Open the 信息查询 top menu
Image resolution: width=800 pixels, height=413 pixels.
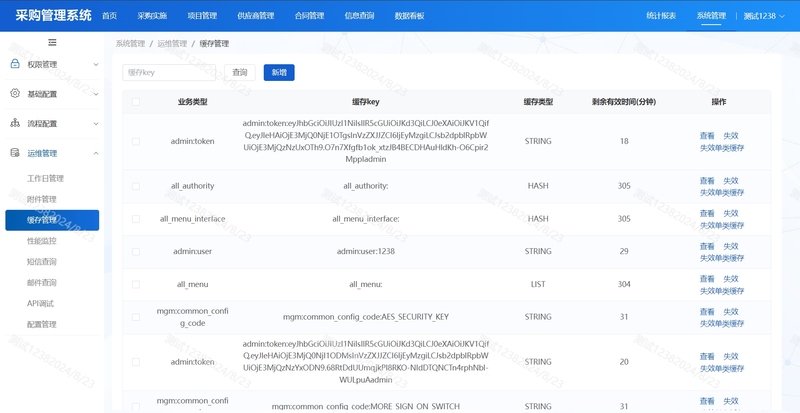[359, 16]
